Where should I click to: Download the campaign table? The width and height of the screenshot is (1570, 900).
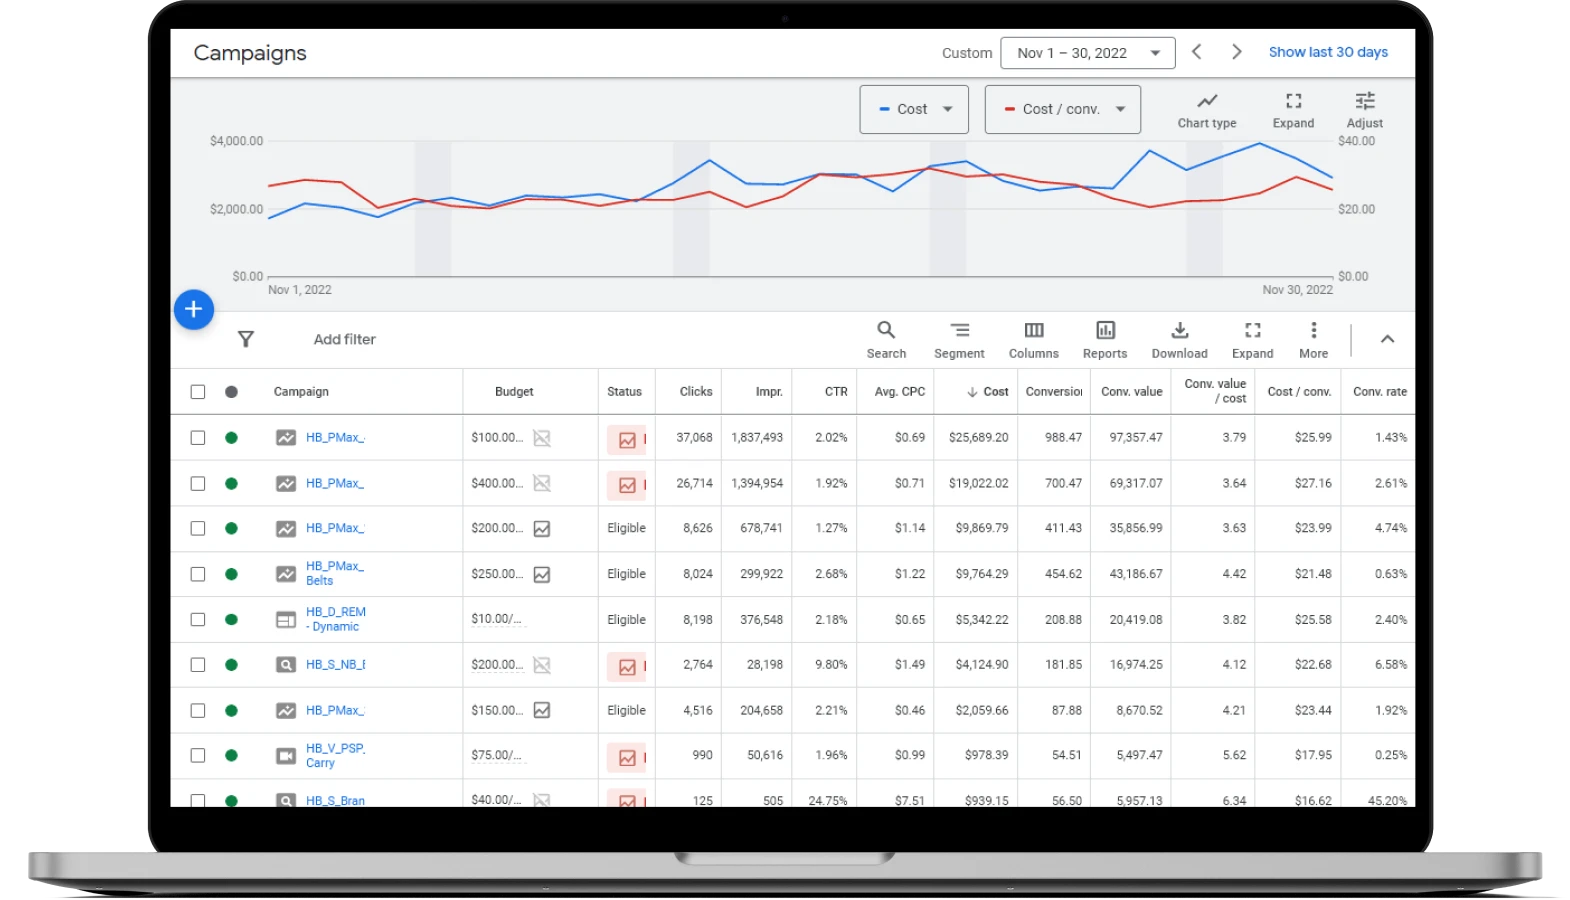coord(1179,340)
